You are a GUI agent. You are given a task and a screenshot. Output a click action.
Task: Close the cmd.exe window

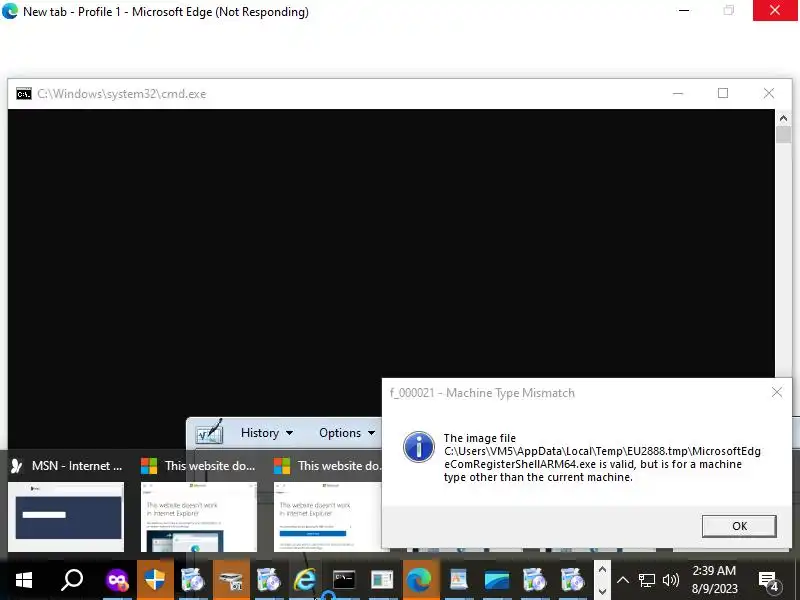click(768, 93)
